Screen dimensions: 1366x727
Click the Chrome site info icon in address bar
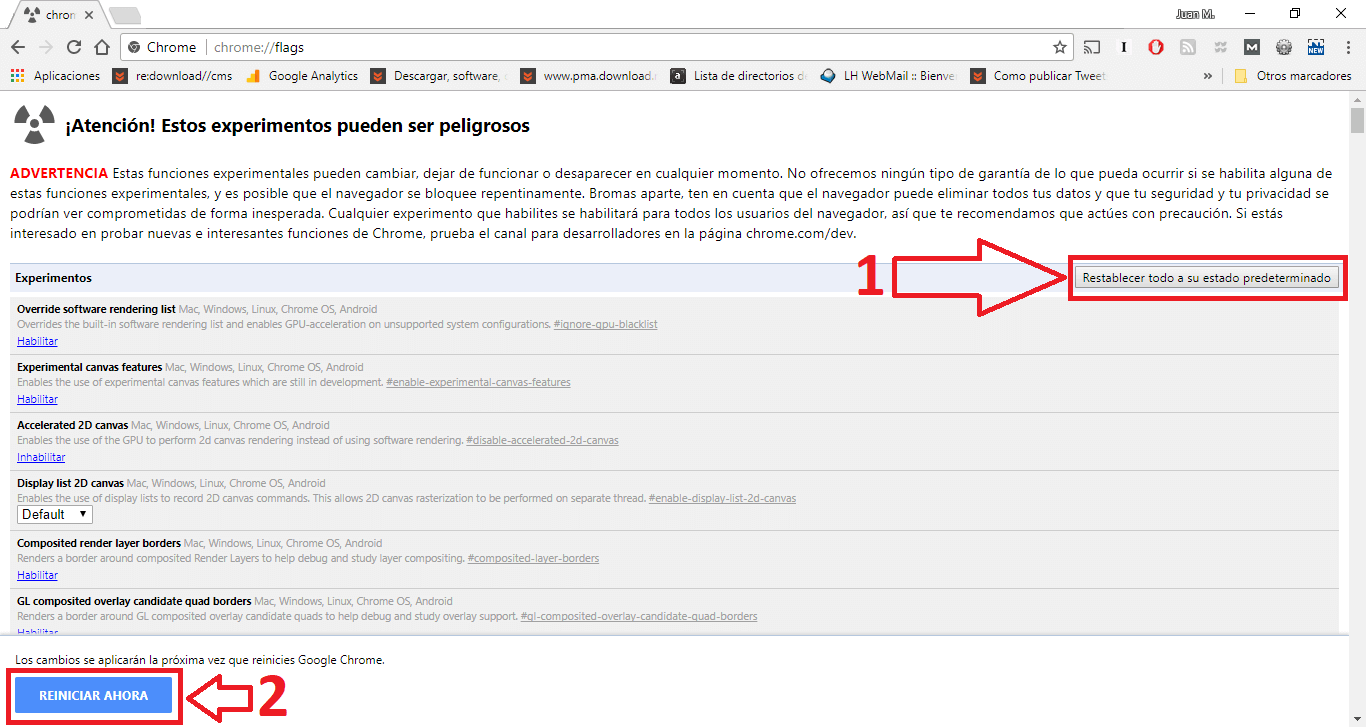134,47
